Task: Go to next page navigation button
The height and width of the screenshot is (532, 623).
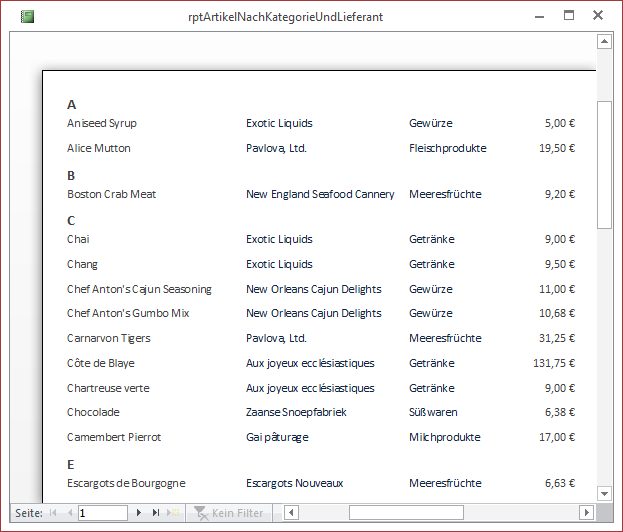Action: [x=139, y=513]
